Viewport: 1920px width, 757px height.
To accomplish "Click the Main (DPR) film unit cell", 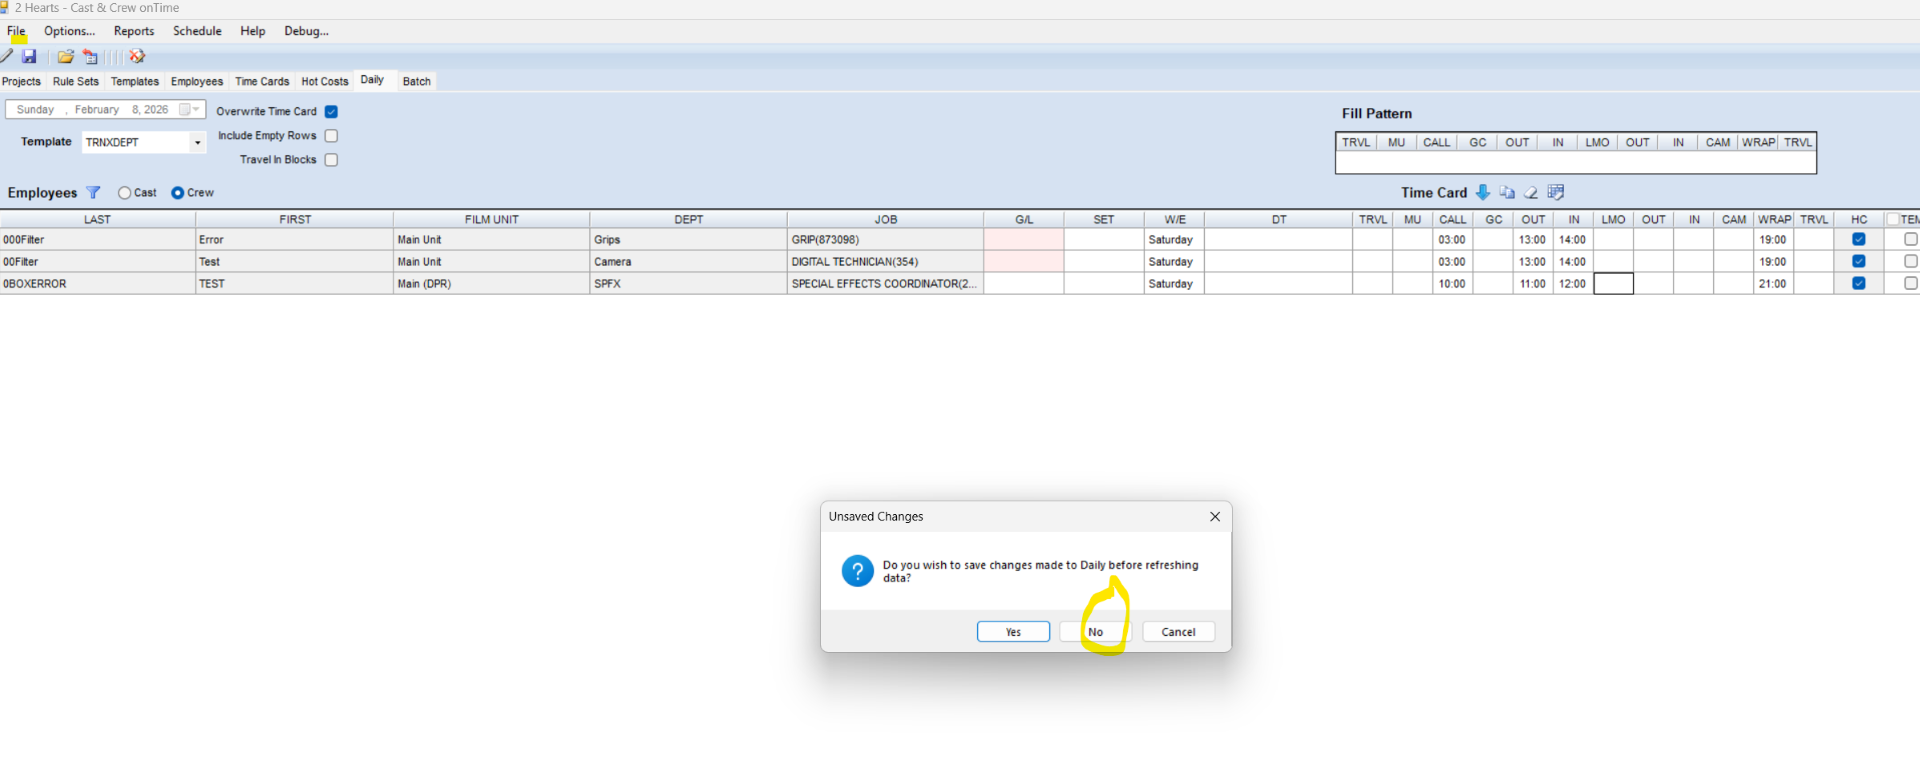I will (x=491, y=284).
